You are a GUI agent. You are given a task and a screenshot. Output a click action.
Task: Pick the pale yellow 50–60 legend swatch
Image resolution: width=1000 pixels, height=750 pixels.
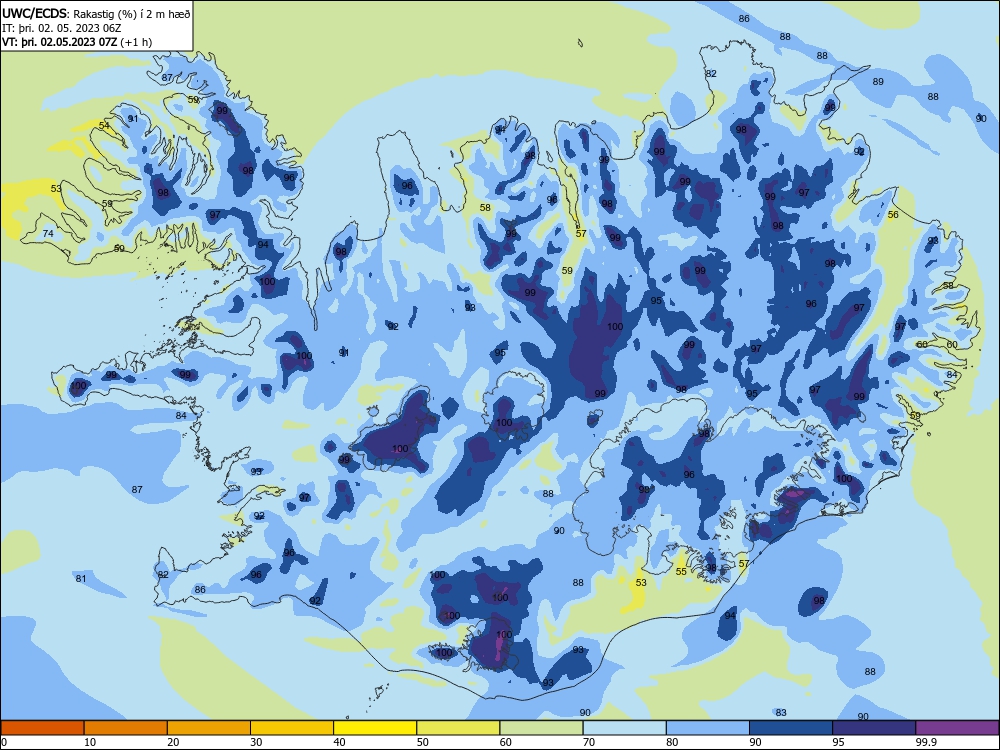pyautogui.click(x=458, y=728)
